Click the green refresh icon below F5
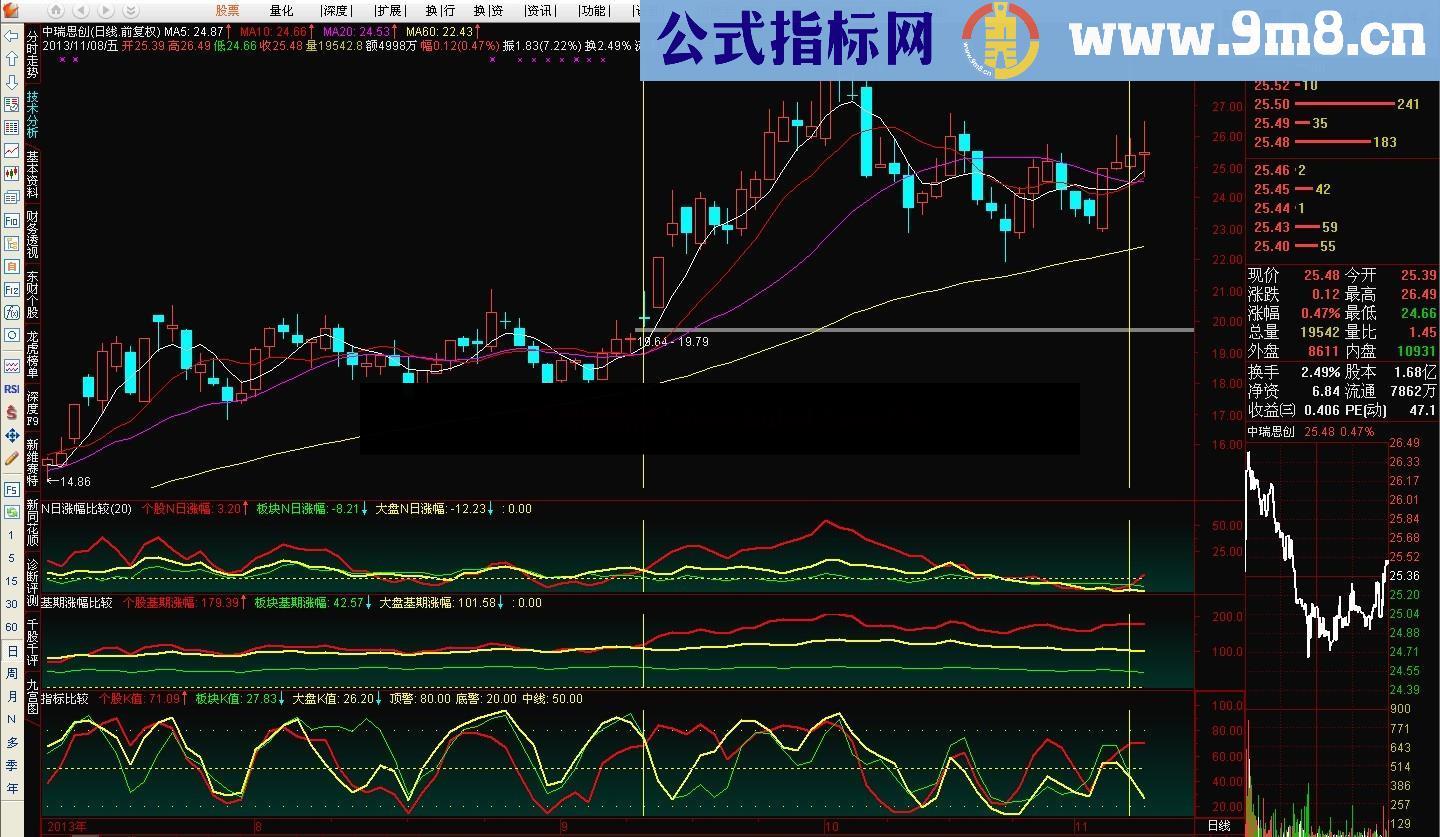Screen dimensions: 1440x837 click(x=11, y=512)
